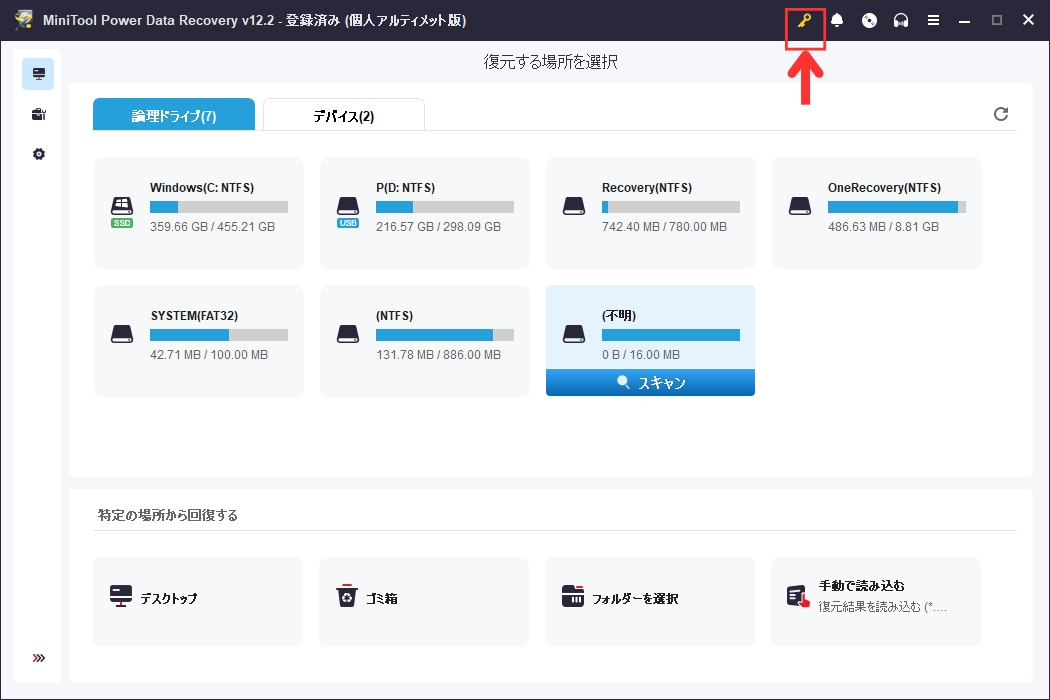Choose the フォルダーを選択 label
This screenshot has width=1050, height=700.
tap(635, 598)
